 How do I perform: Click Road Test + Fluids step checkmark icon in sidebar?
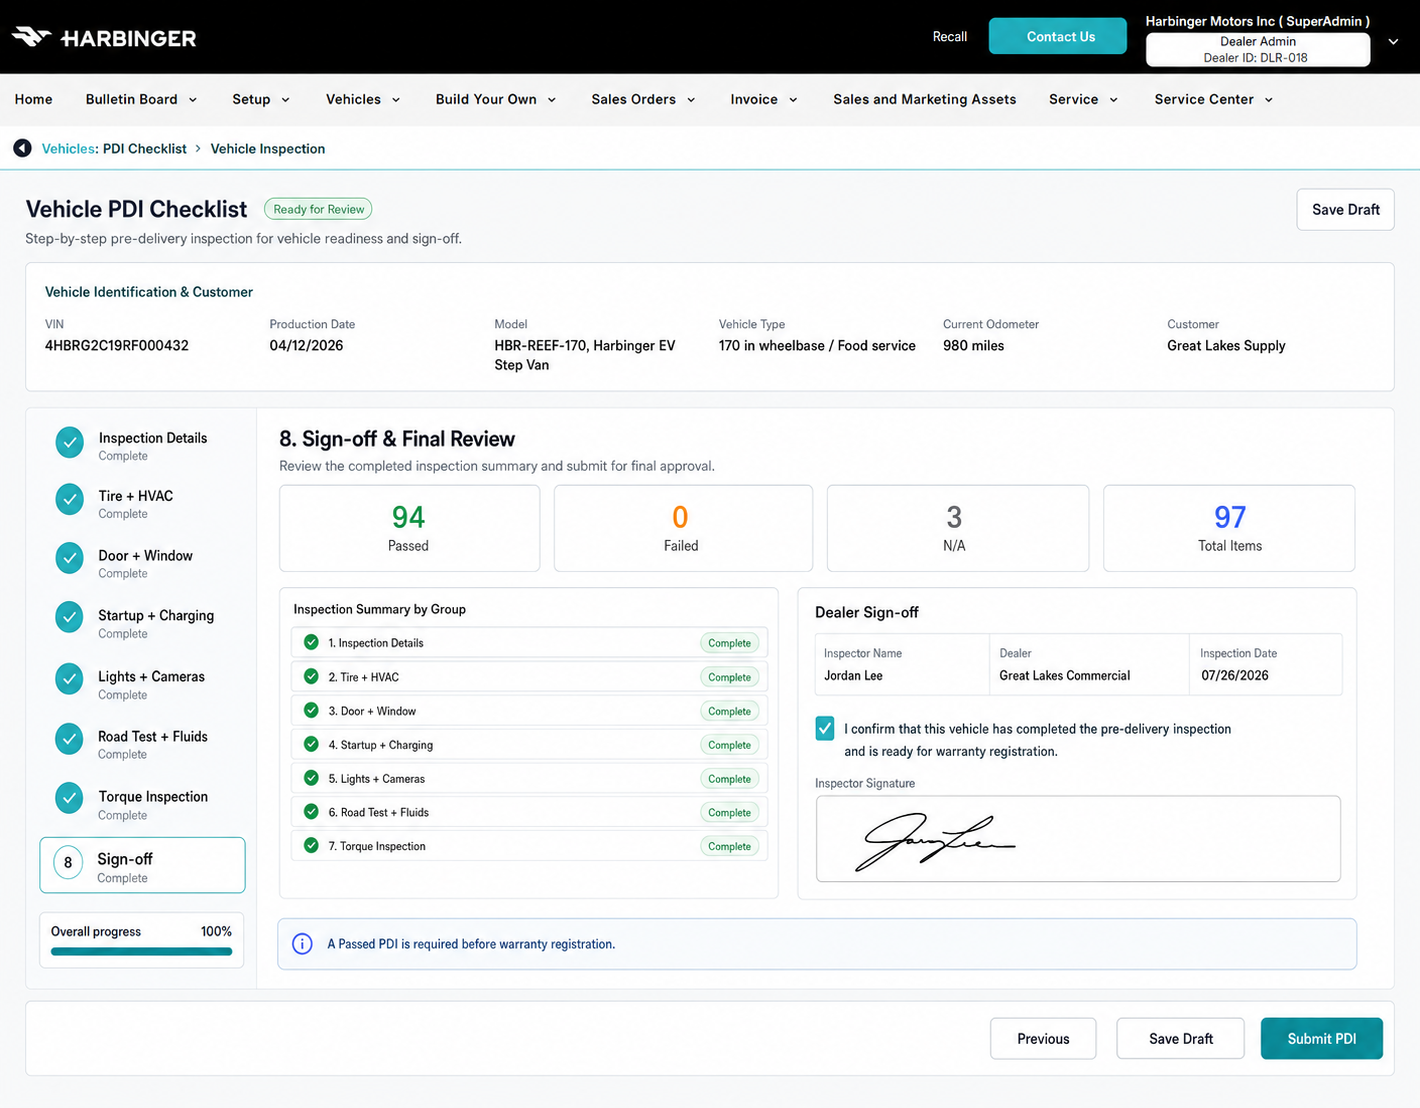(69, 740)
